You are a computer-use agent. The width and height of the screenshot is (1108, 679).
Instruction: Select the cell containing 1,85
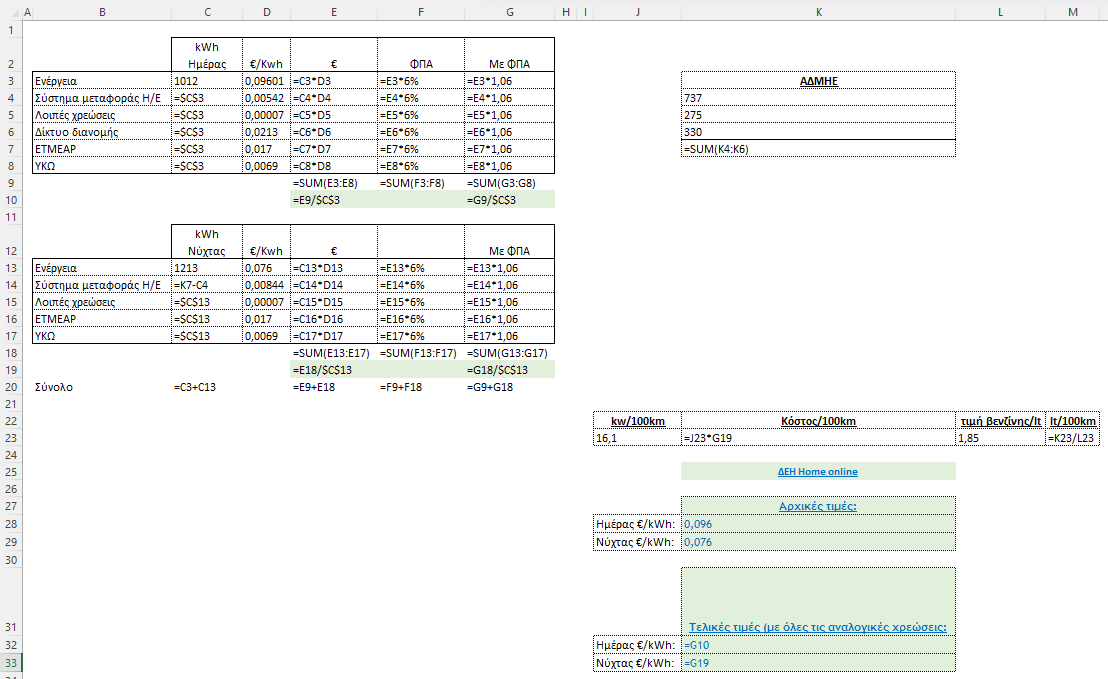[x=1001, y=438]
